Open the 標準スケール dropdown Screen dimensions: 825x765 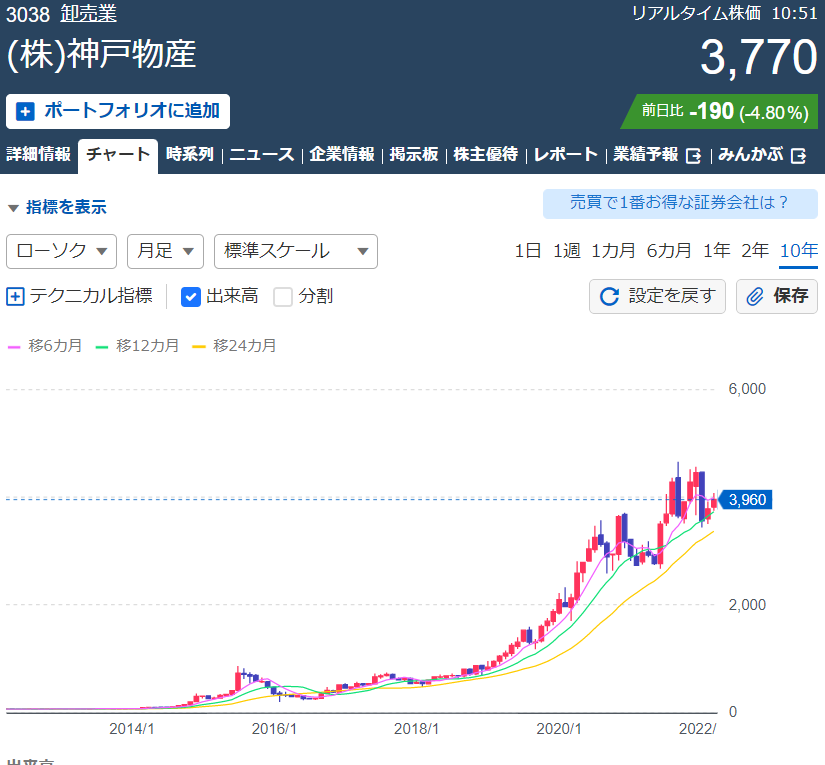(295, 251)
